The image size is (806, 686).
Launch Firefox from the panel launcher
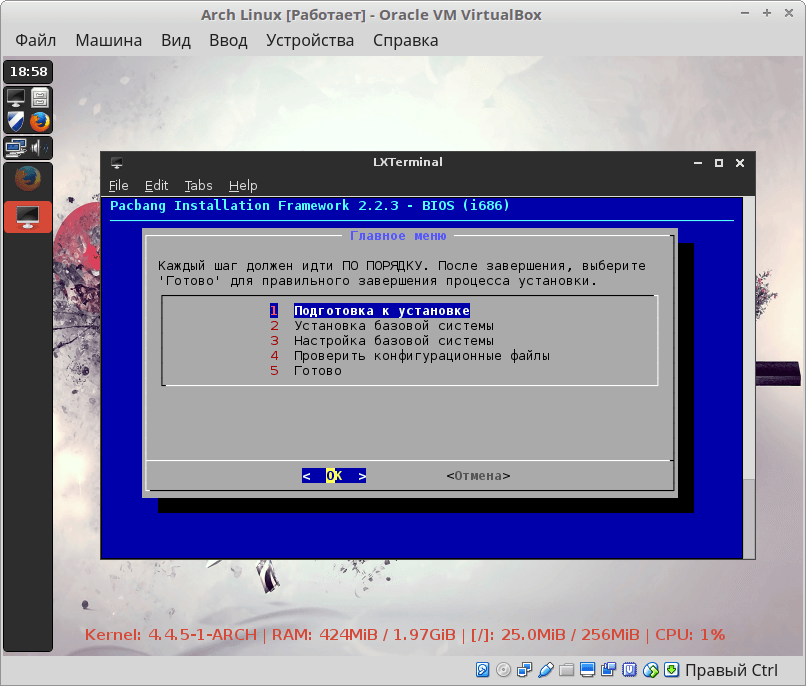pos(40,122)
